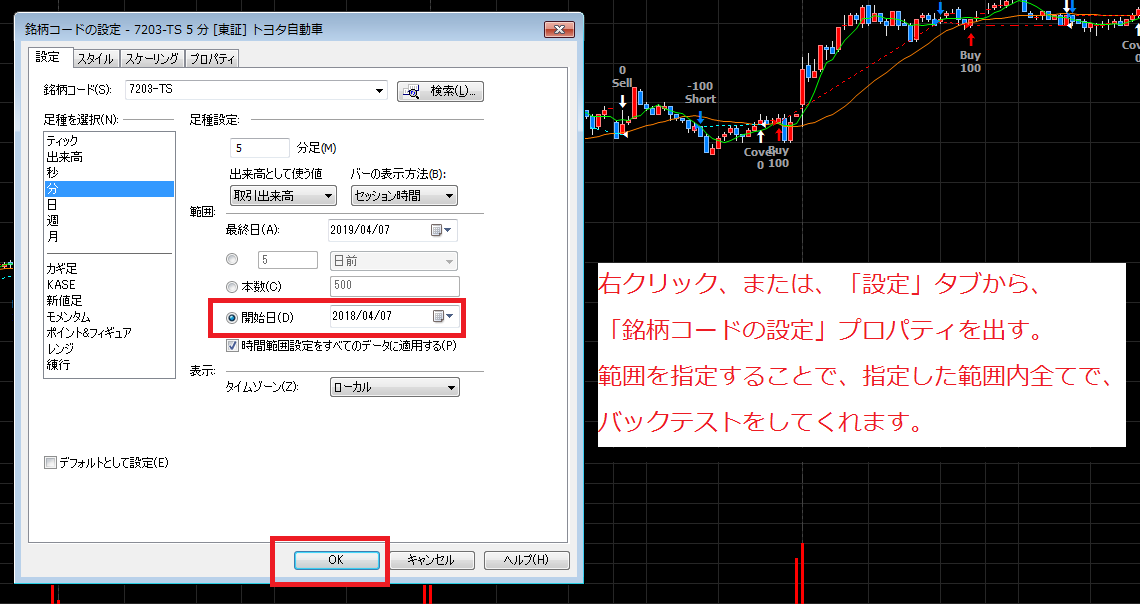The width and height of the screenshot is (1140, 604).
Task: Select モメンタム in chart type list
Action: click(109, 317)
